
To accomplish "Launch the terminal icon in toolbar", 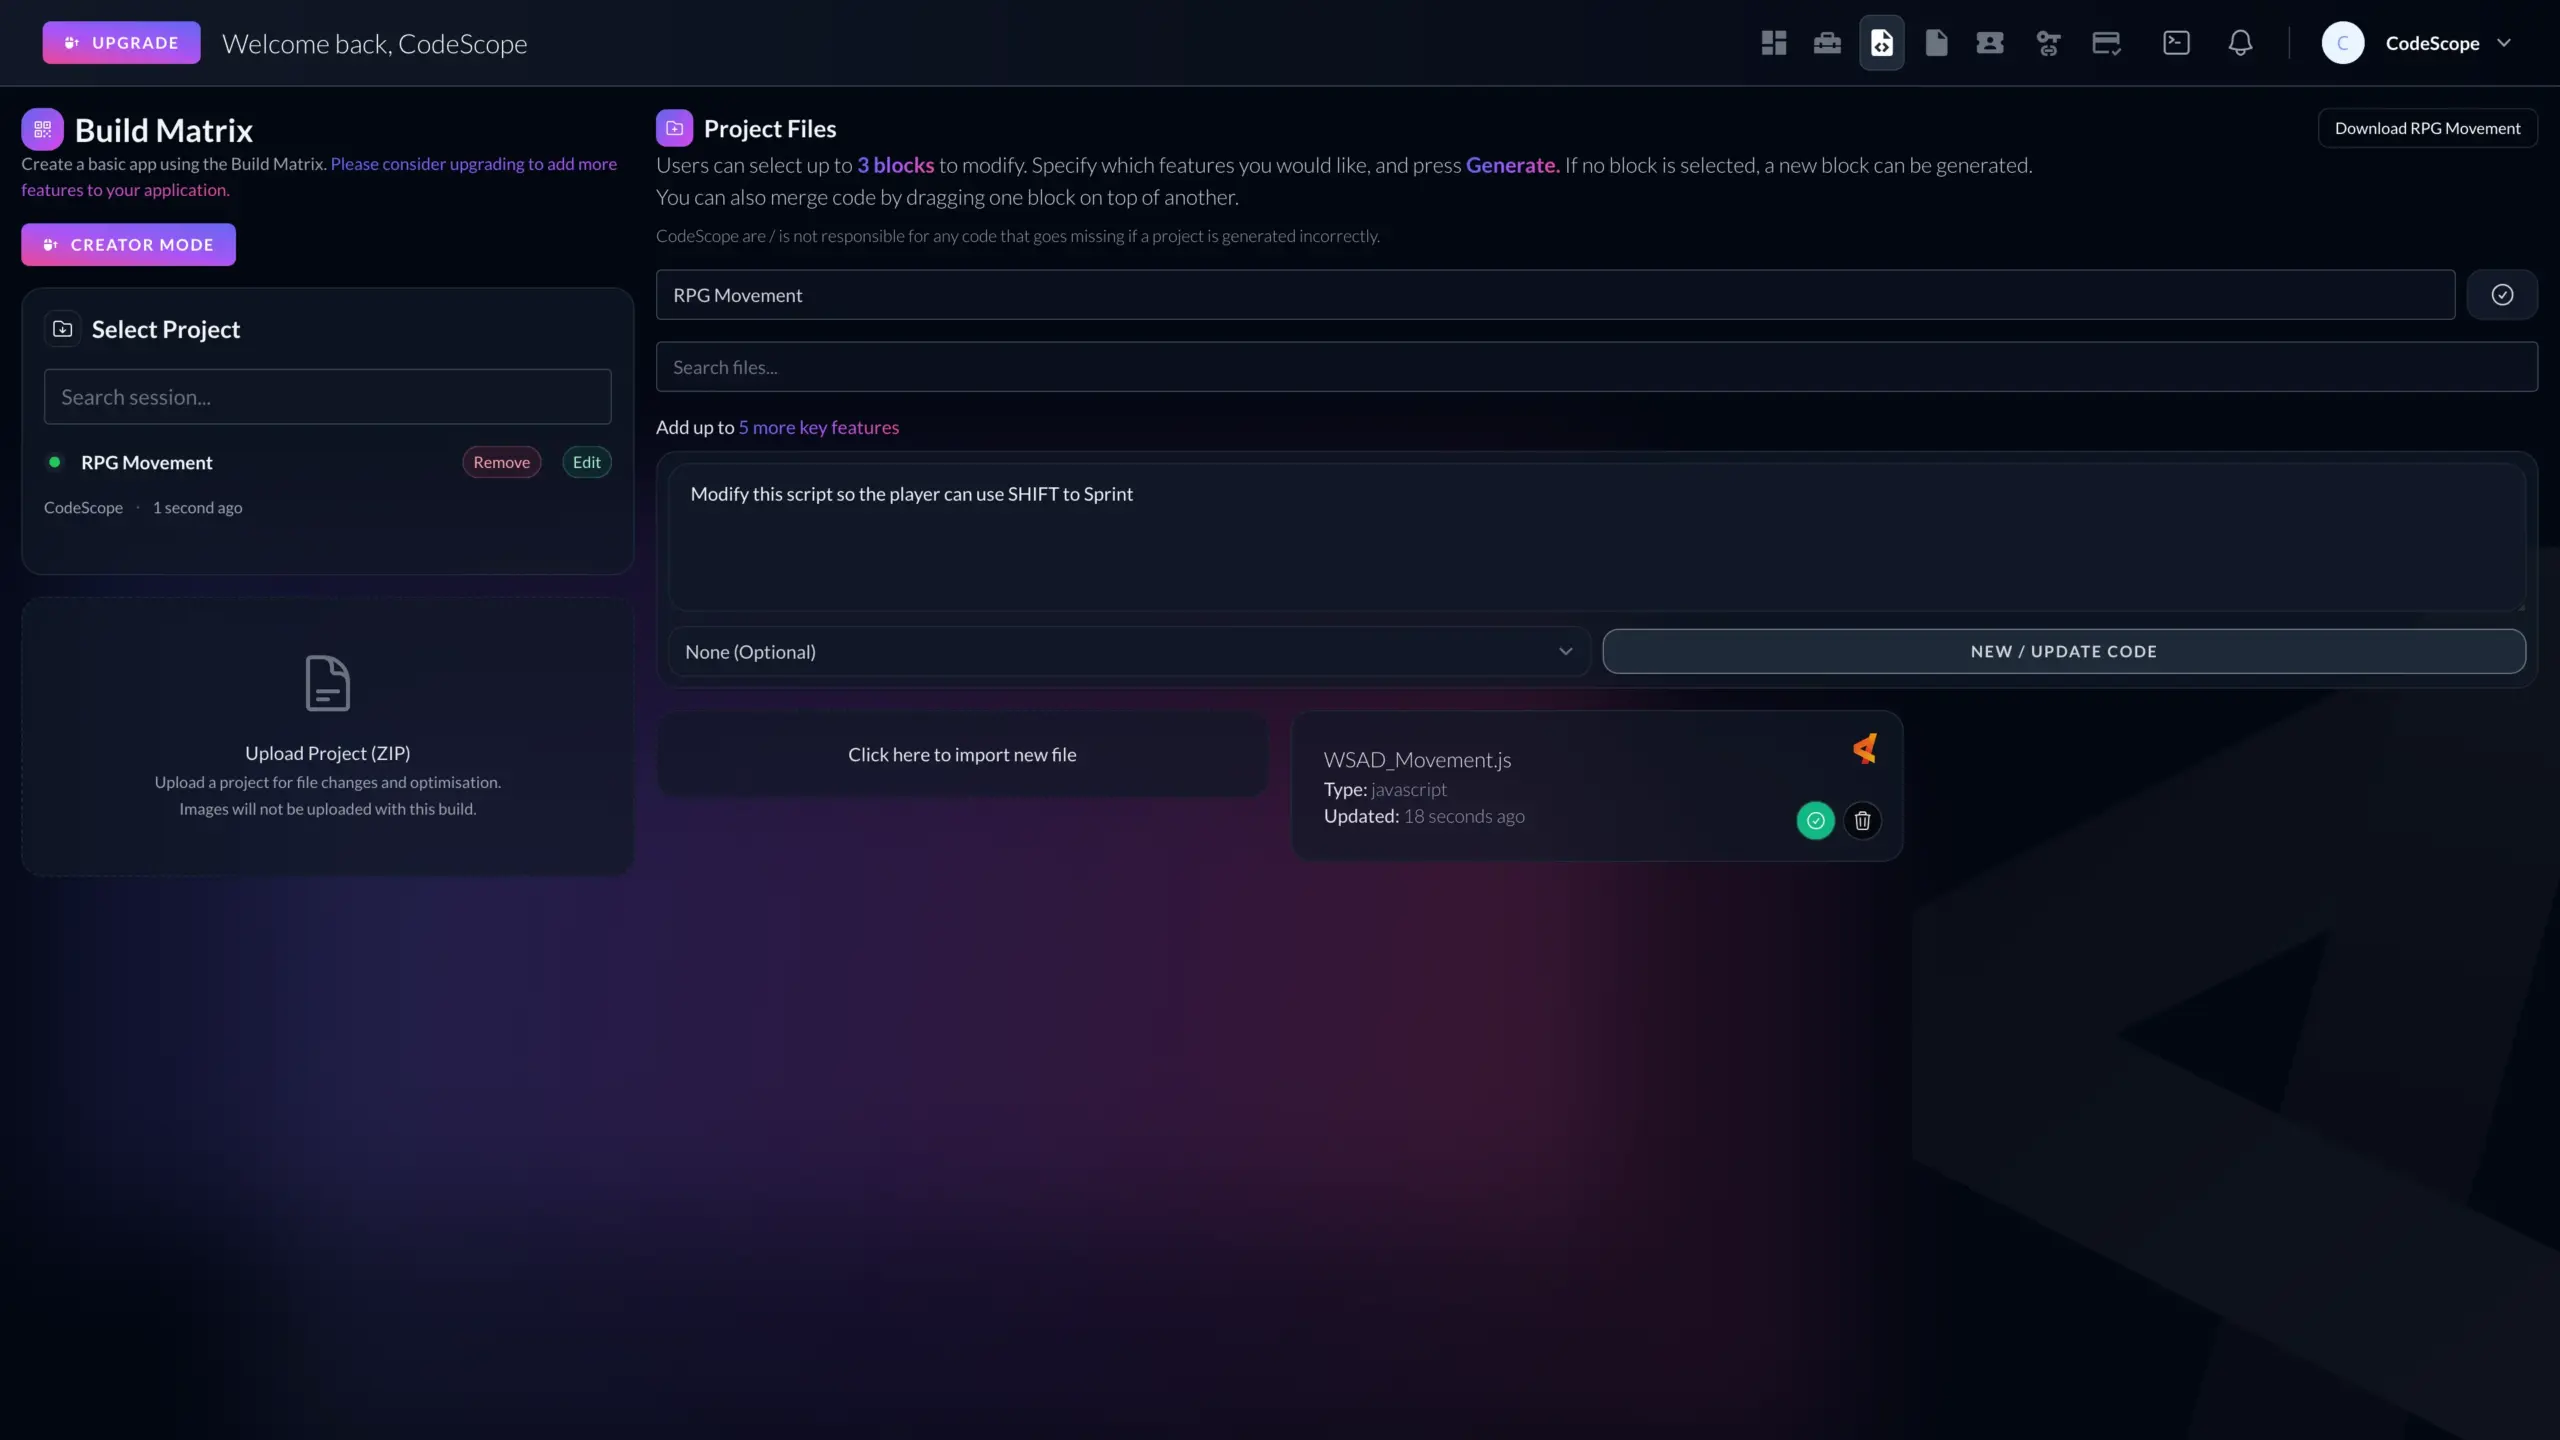I will coord(2177,42).
